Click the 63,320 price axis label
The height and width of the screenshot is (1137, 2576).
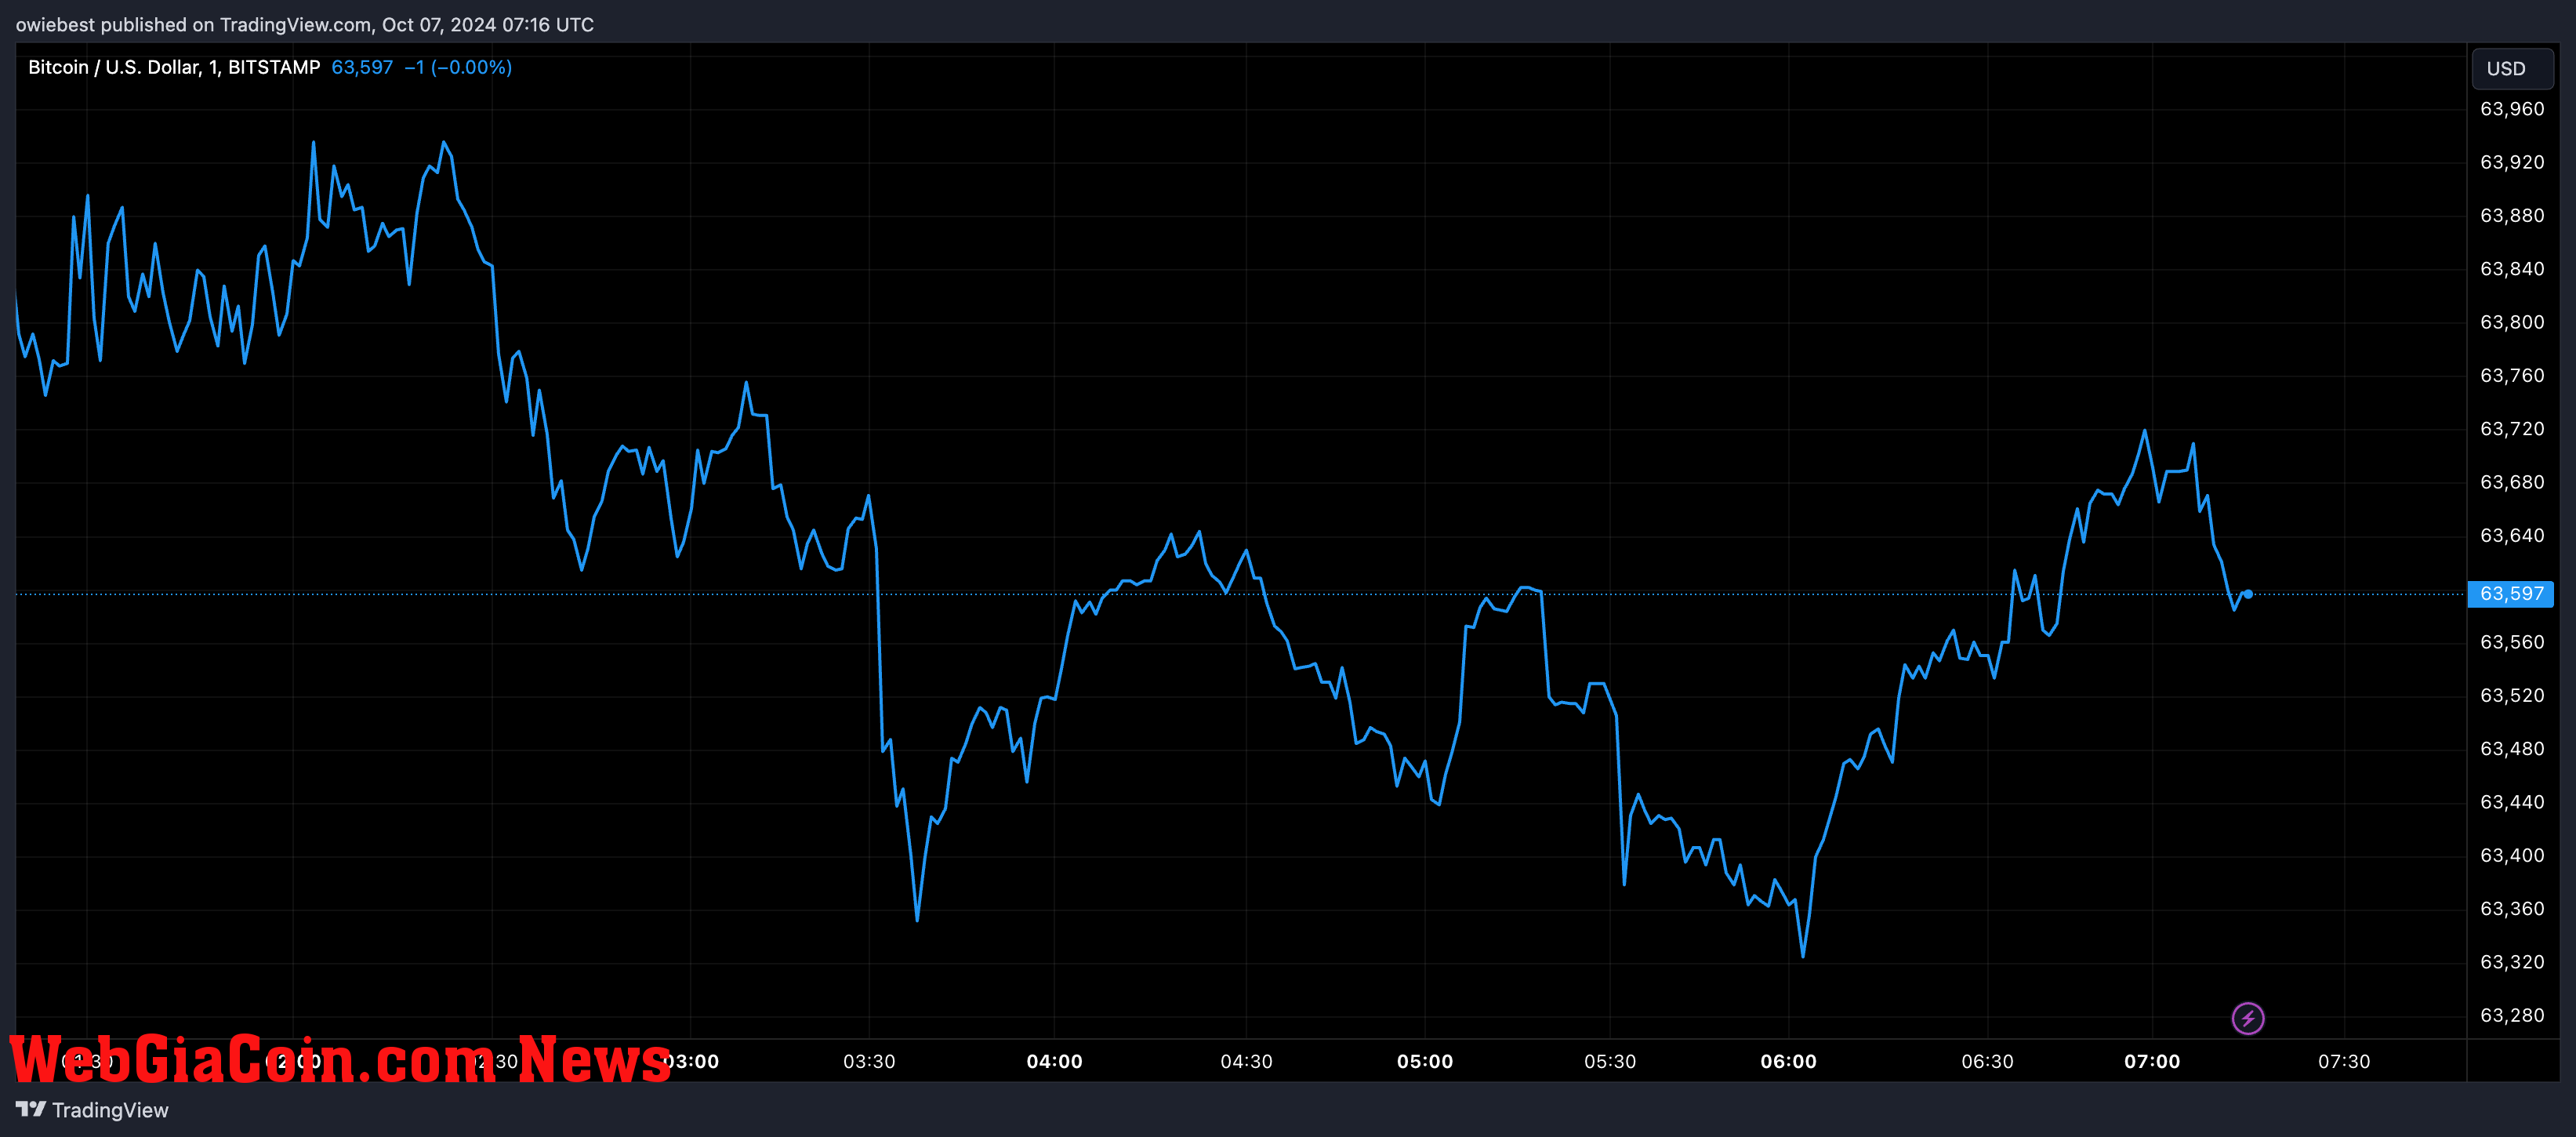(x=2512, y=962)
